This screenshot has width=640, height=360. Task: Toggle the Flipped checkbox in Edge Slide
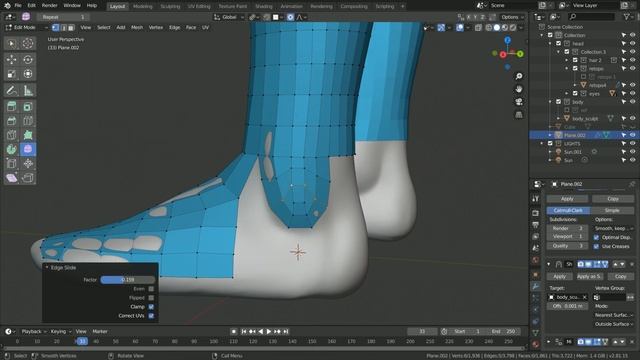pyautogui.click(x=151, y=298)
